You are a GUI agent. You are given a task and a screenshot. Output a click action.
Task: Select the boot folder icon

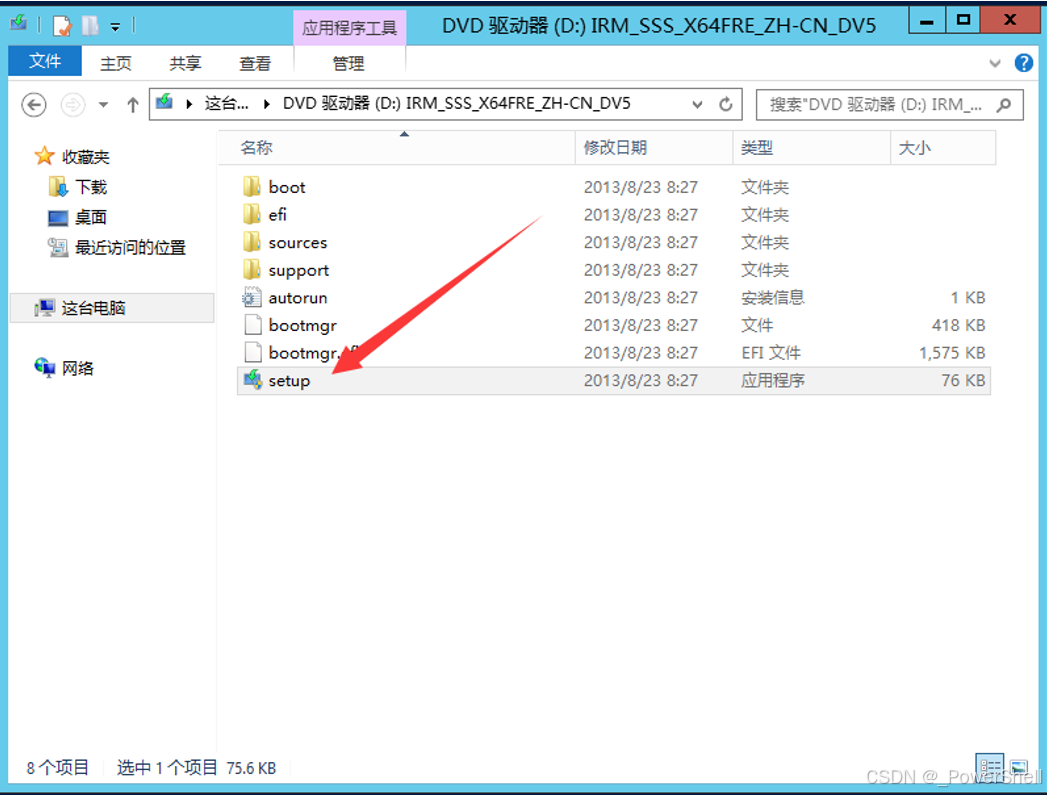coord(252,187)
